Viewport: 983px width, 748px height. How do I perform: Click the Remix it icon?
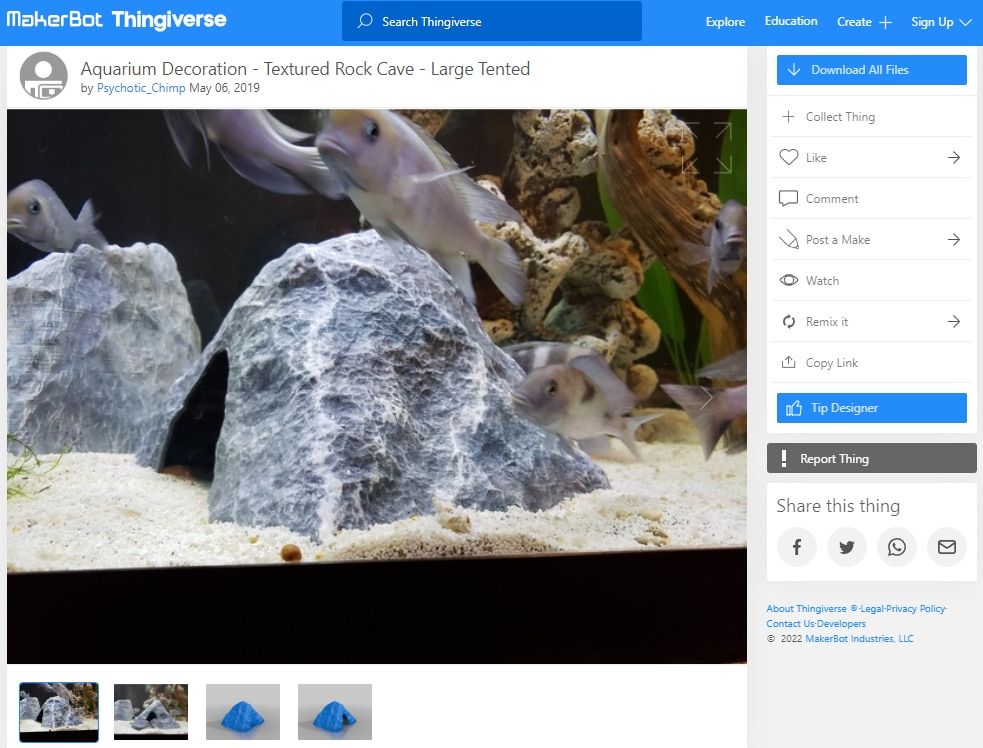click(790, 321)
